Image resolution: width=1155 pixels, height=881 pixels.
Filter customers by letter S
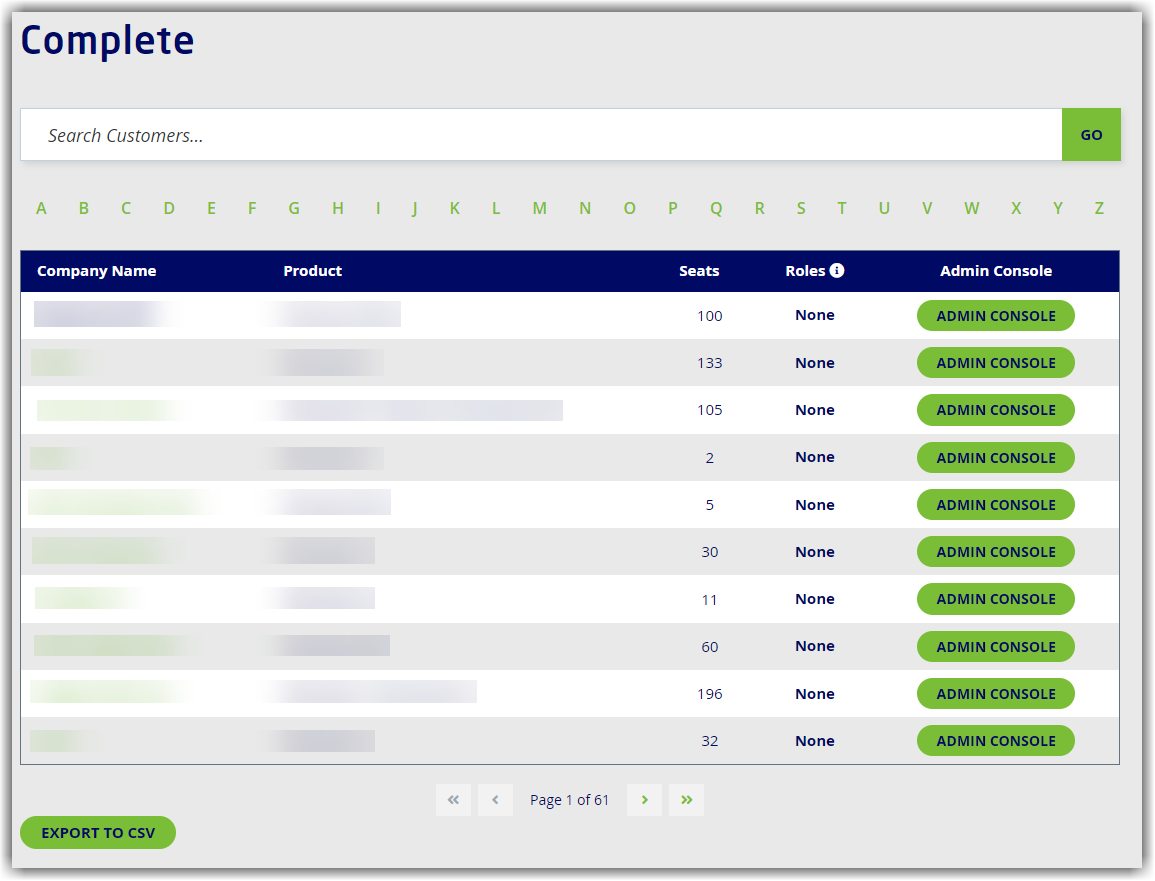801,208
